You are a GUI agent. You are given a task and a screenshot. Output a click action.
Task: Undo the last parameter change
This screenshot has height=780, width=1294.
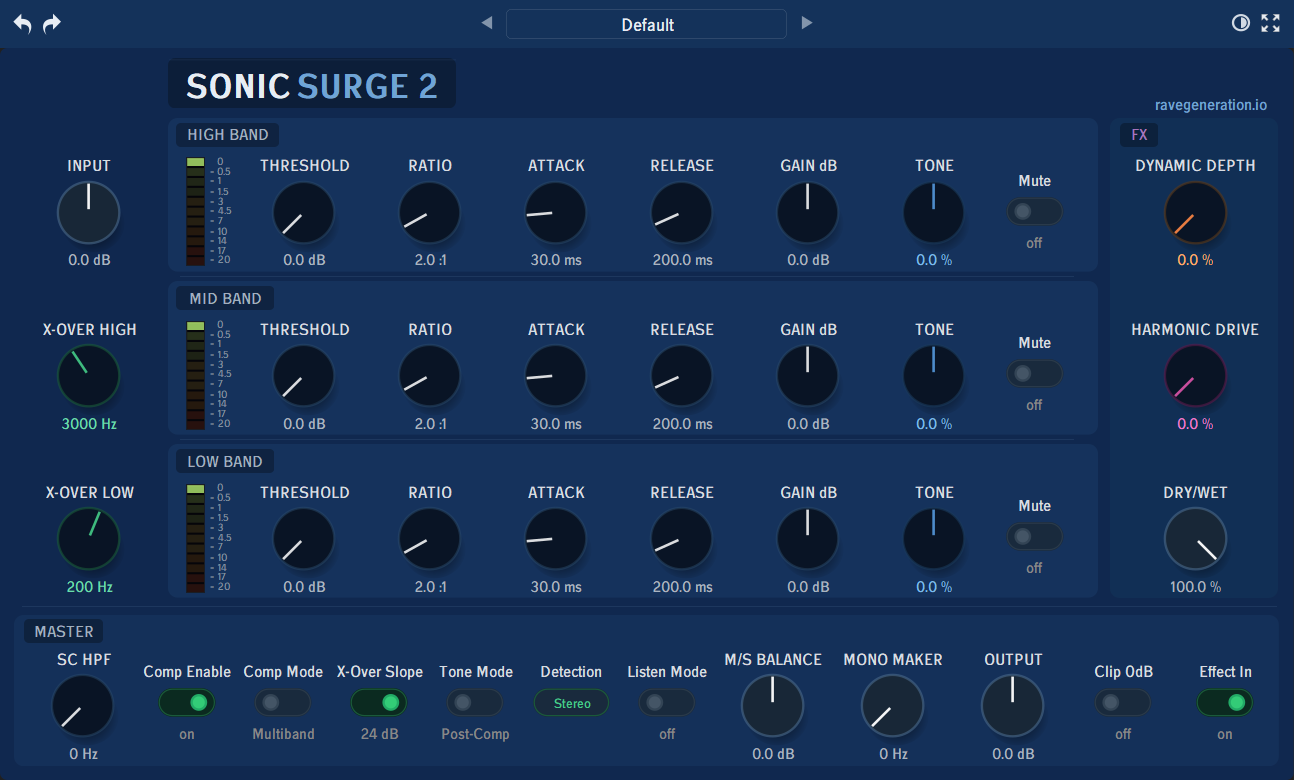point(21,22)
